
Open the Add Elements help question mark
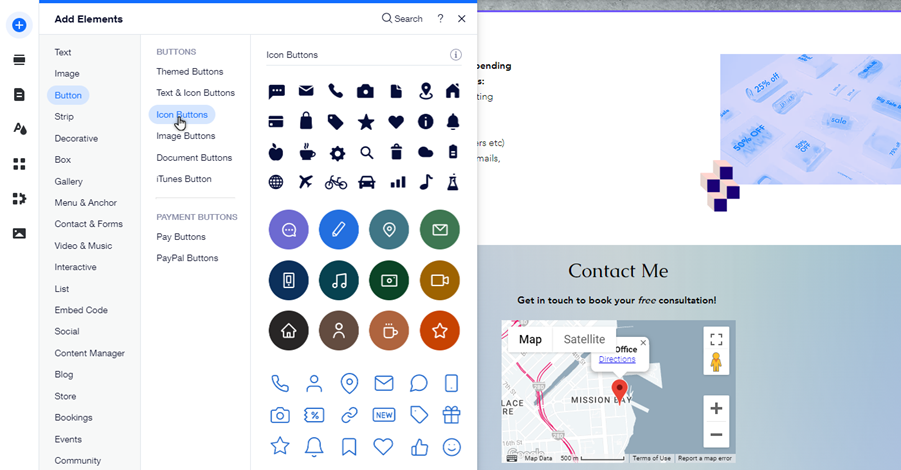tap(440, 19)
